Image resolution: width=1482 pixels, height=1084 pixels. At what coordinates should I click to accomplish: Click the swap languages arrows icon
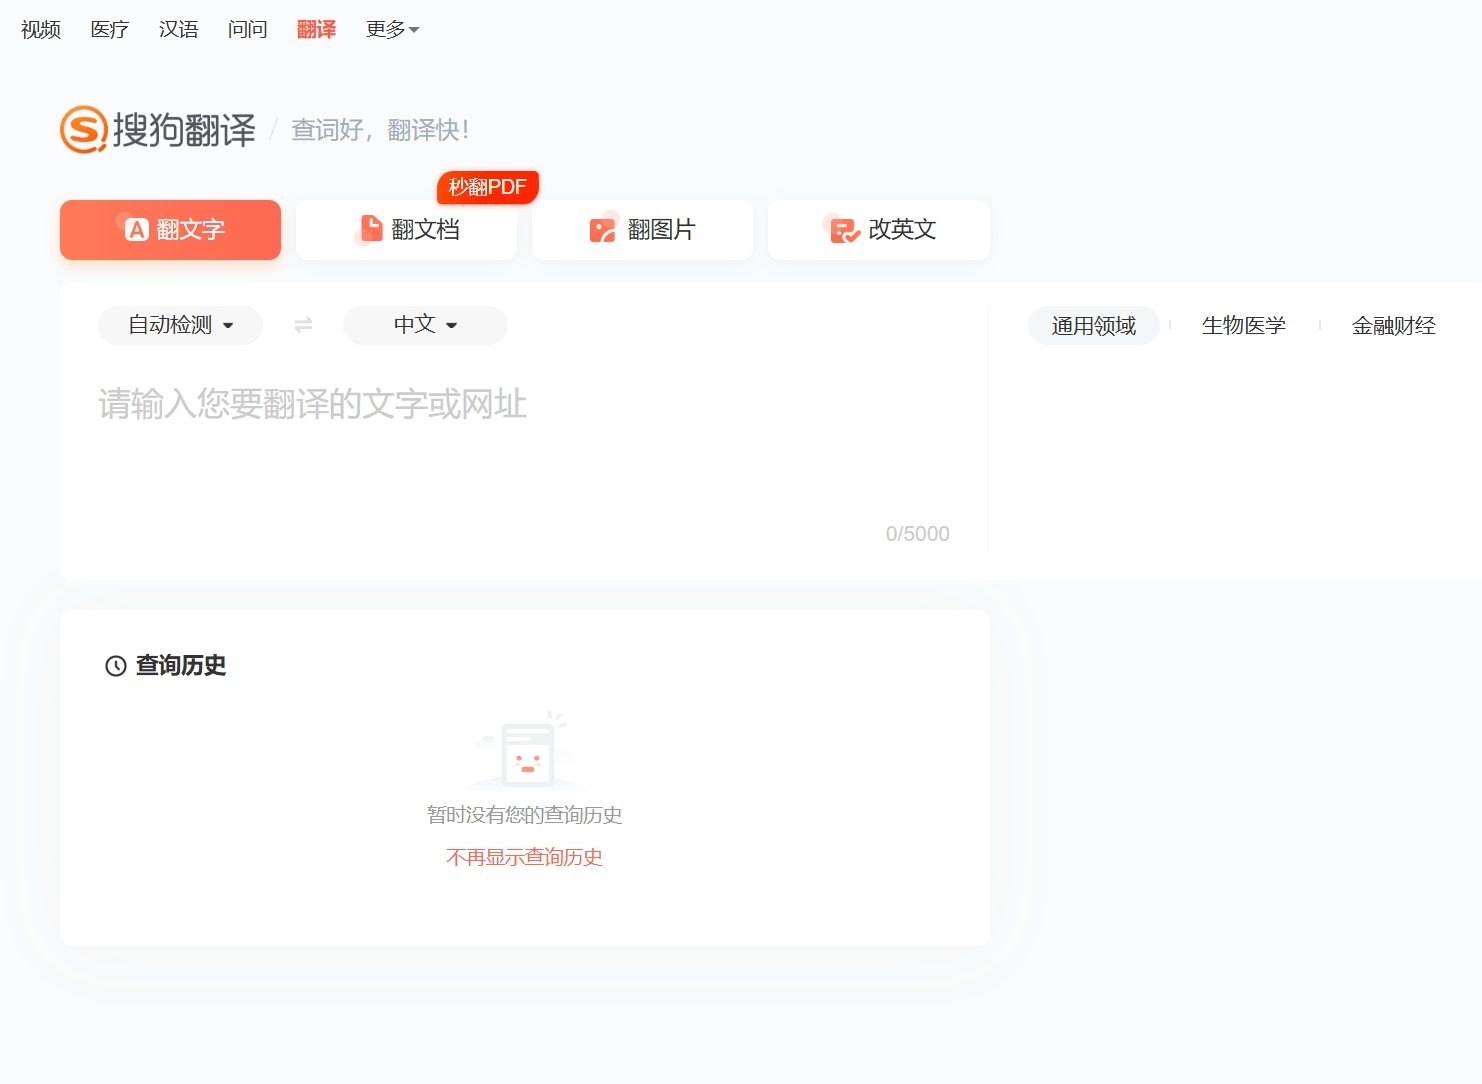302,325
